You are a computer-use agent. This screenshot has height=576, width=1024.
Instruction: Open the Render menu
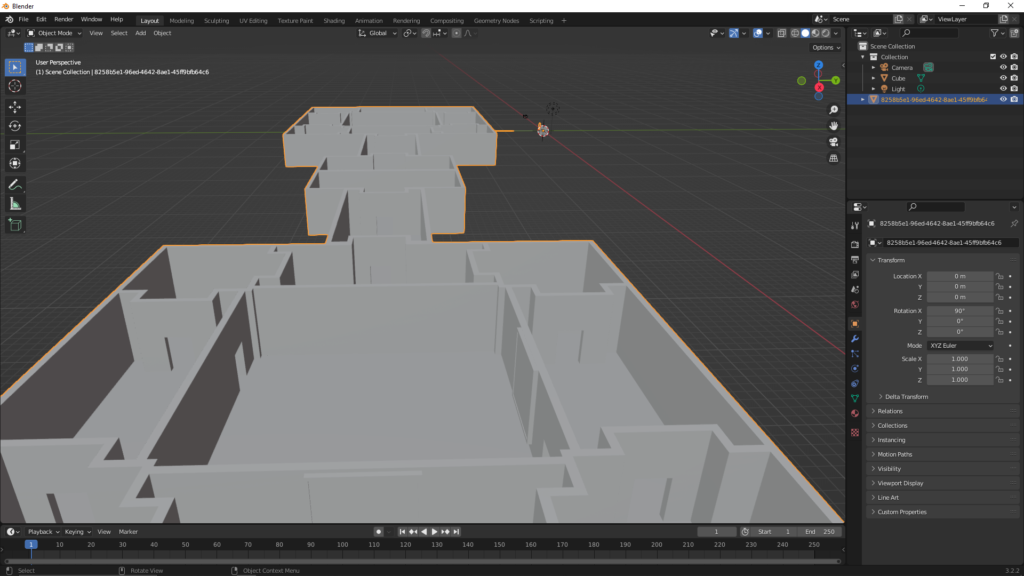64,19
